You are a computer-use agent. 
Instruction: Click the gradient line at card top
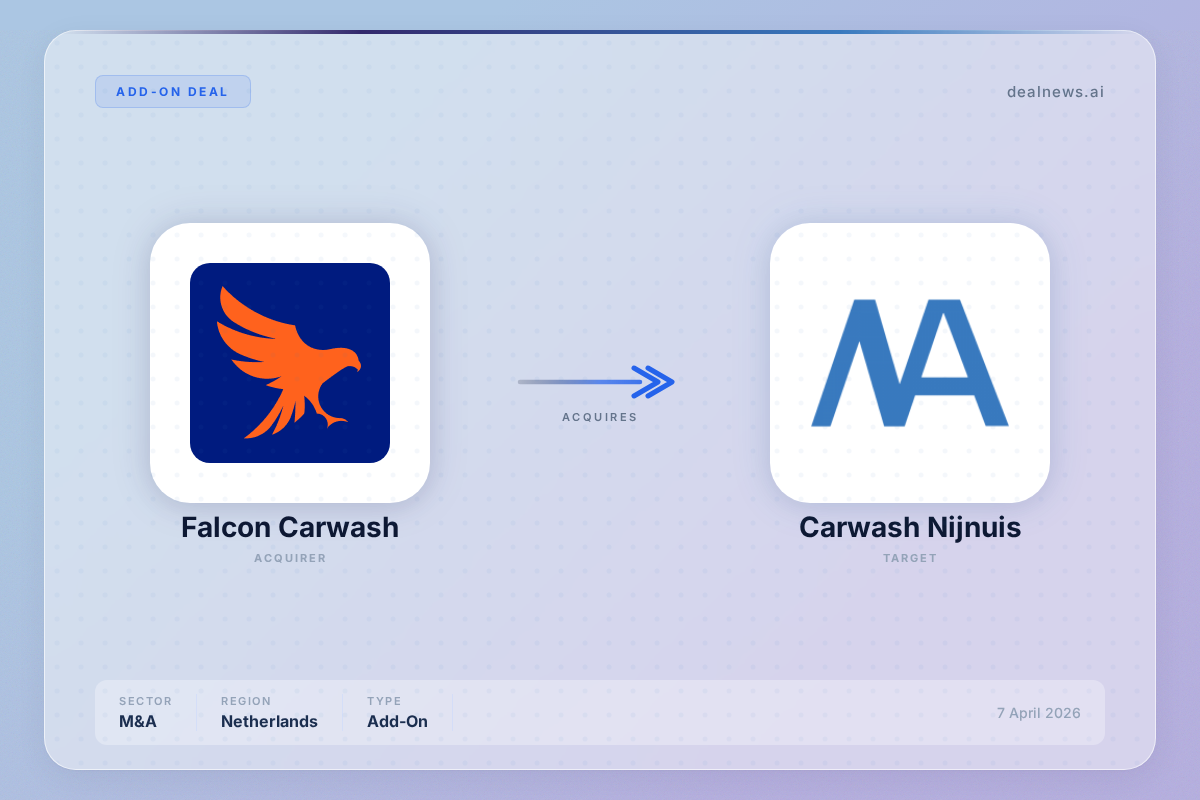click(600, 32)
